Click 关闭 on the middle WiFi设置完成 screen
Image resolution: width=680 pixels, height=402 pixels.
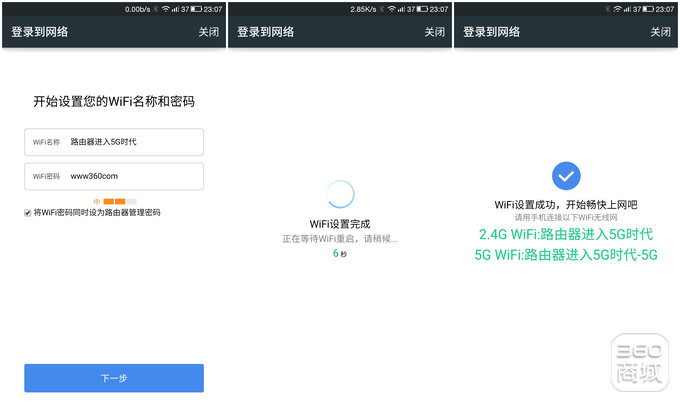pos(435,32)
